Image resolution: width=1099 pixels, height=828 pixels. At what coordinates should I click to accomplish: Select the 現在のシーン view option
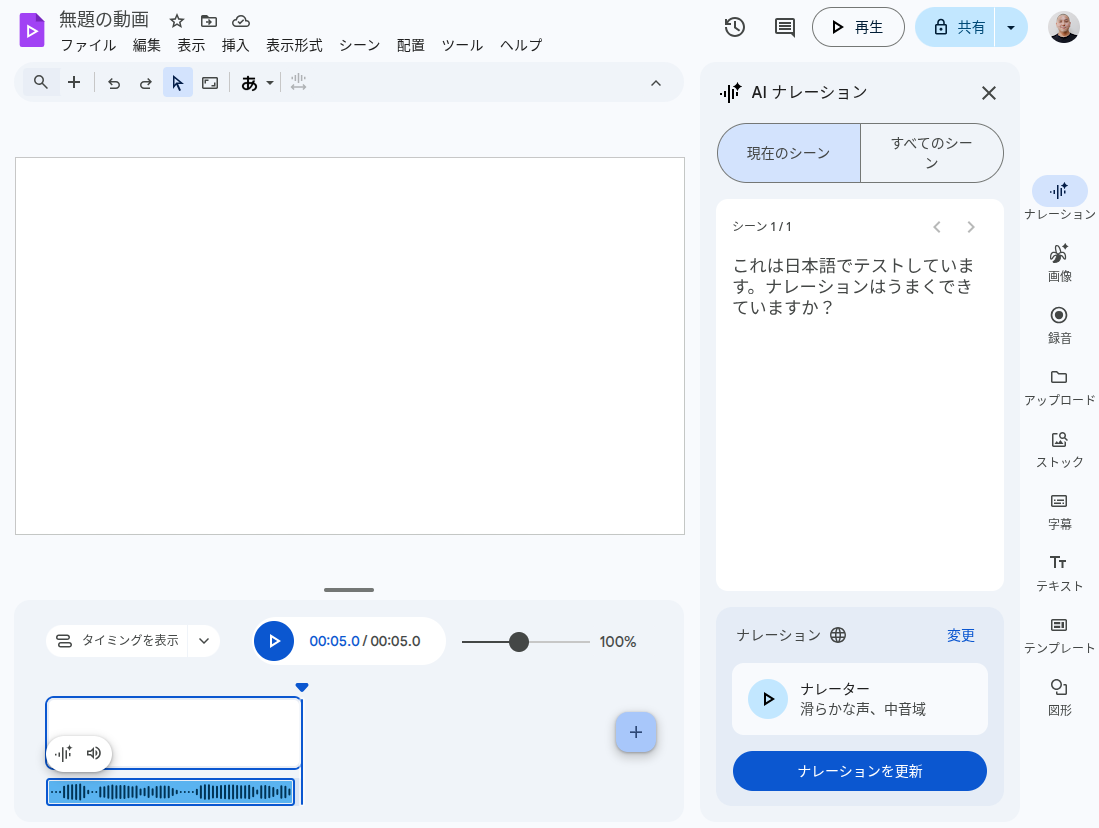788,152
